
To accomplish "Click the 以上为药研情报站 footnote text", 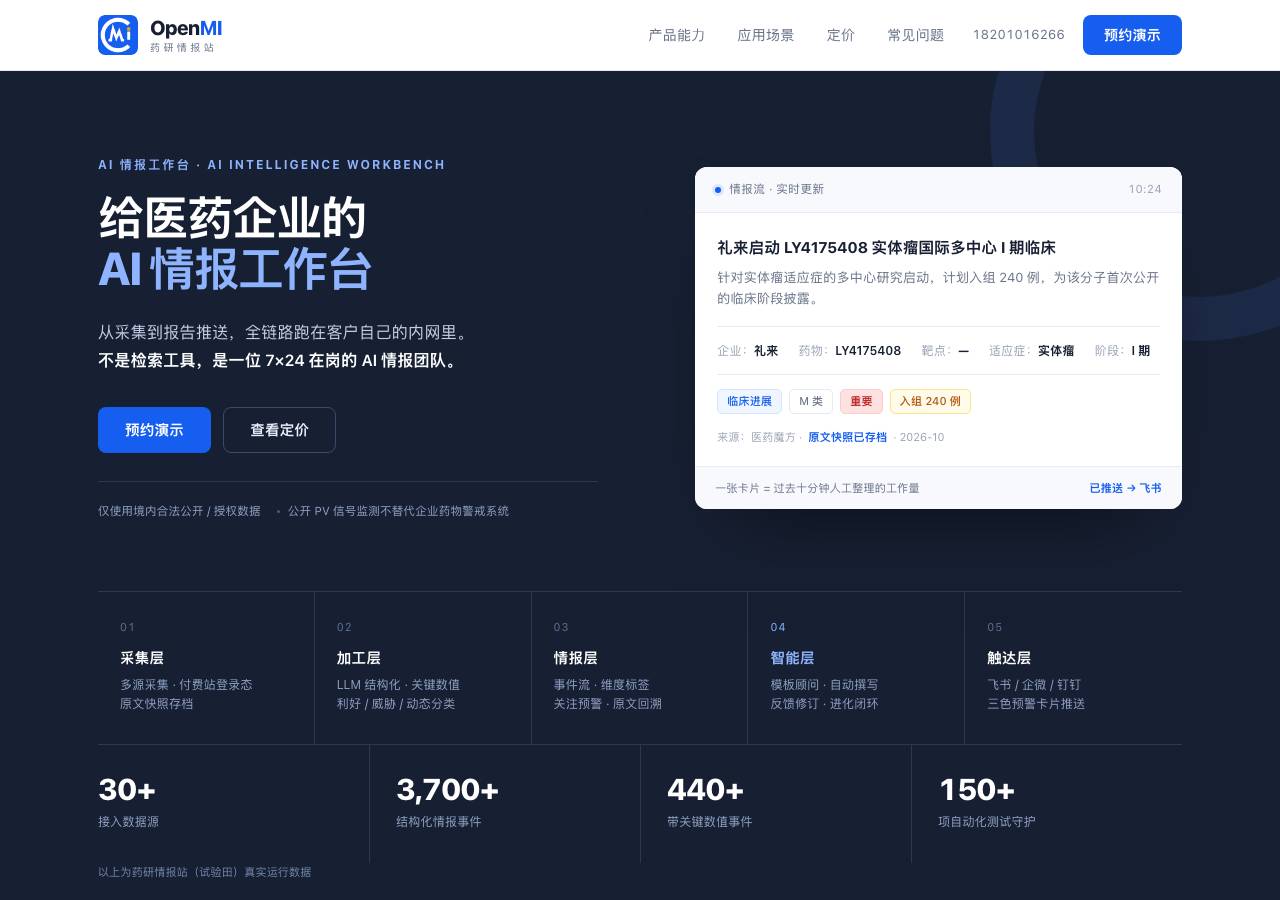I will (204, 872).
